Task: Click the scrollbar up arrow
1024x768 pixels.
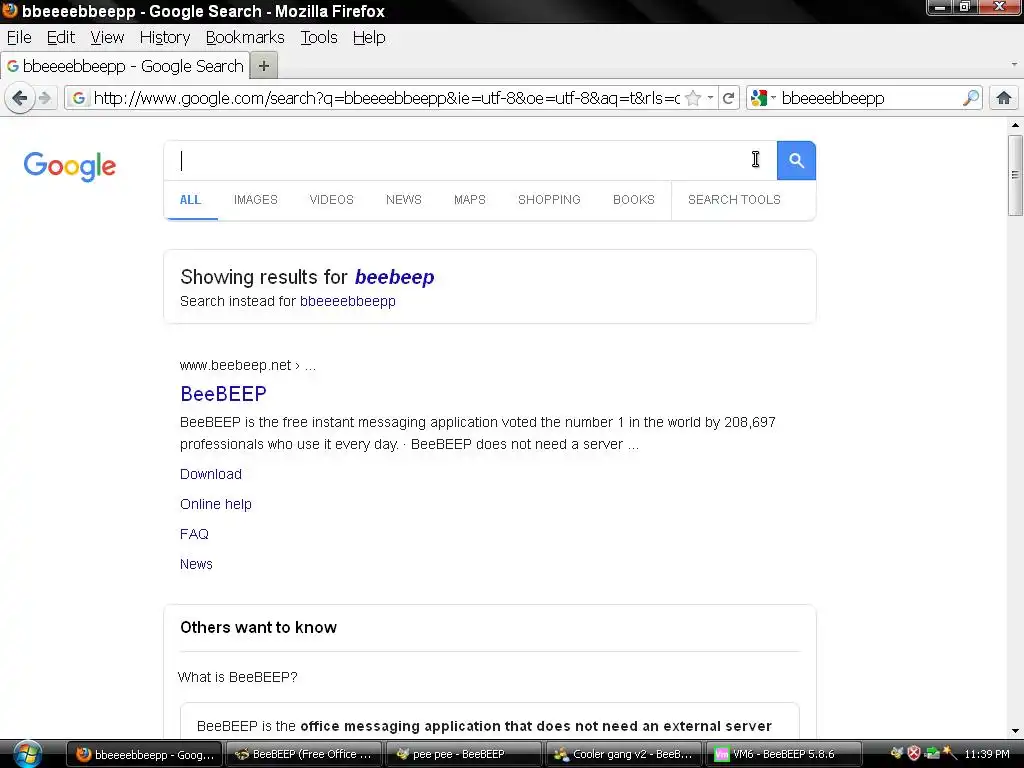Action: click(x=1015, y=125)
